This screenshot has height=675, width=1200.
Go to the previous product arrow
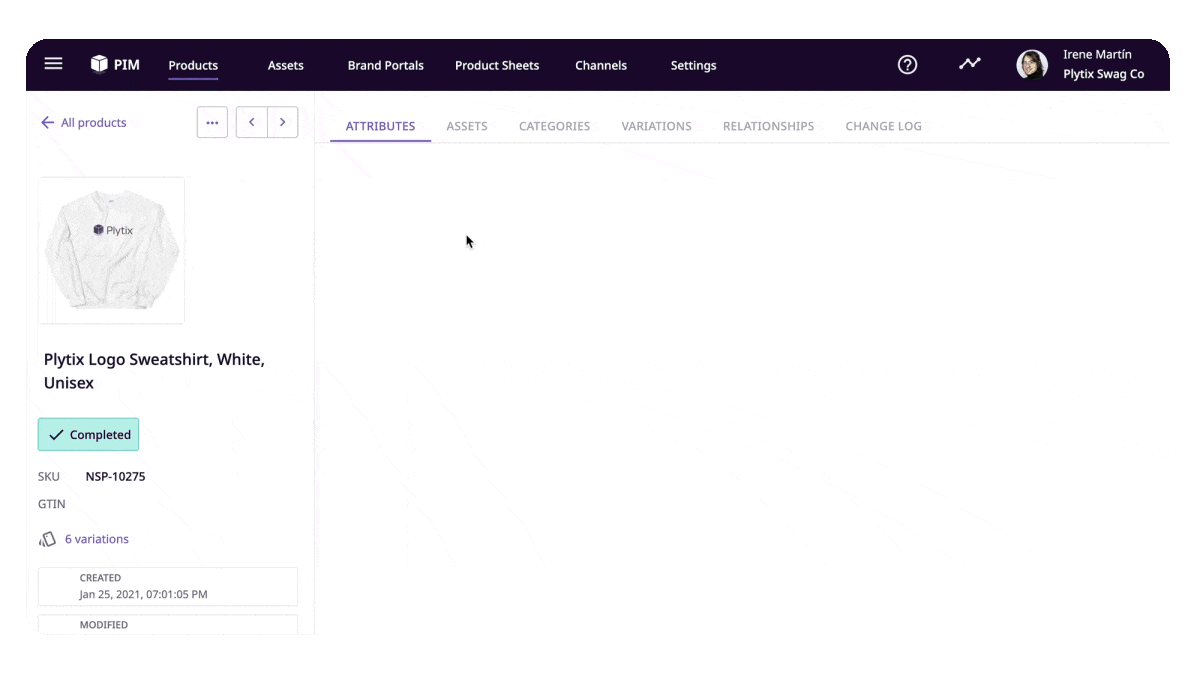[x=251, y=122]
